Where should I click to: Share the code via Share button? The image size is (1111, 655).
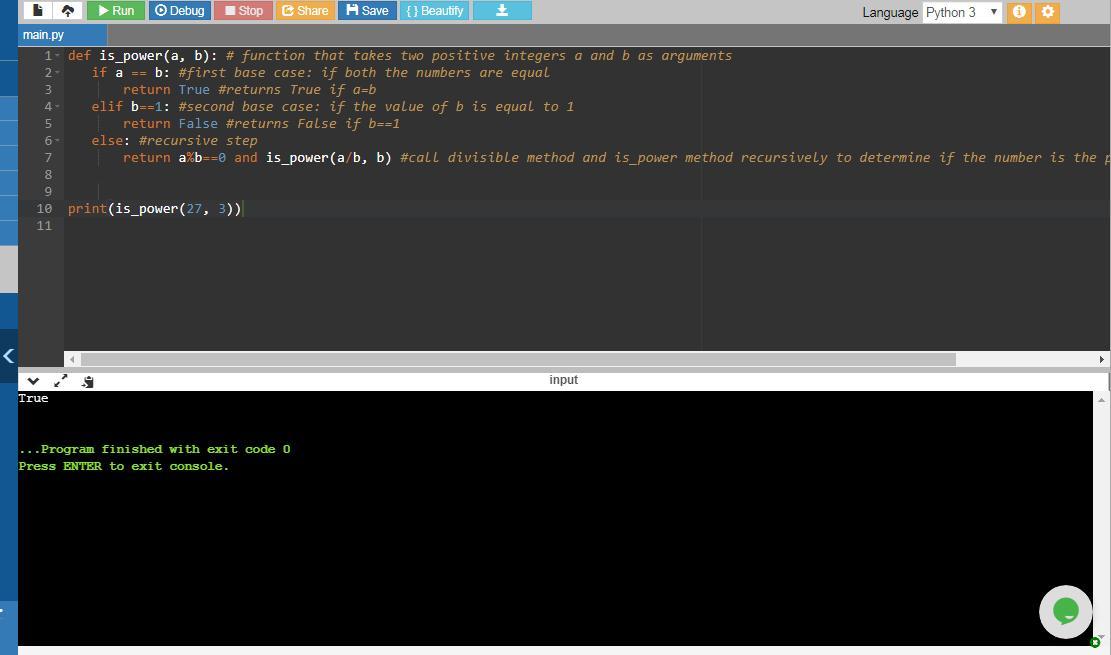click(x=305, y=10)
